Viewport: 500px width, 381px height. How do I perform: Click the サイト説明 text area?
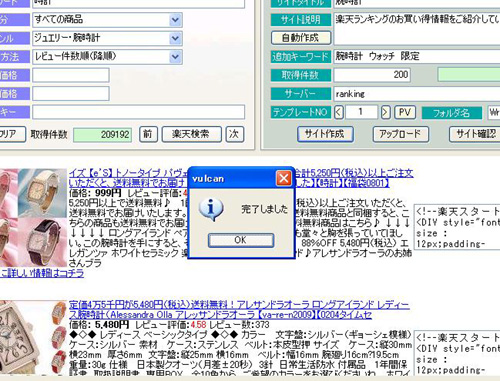pyautogui.click(x=417, y=29)
